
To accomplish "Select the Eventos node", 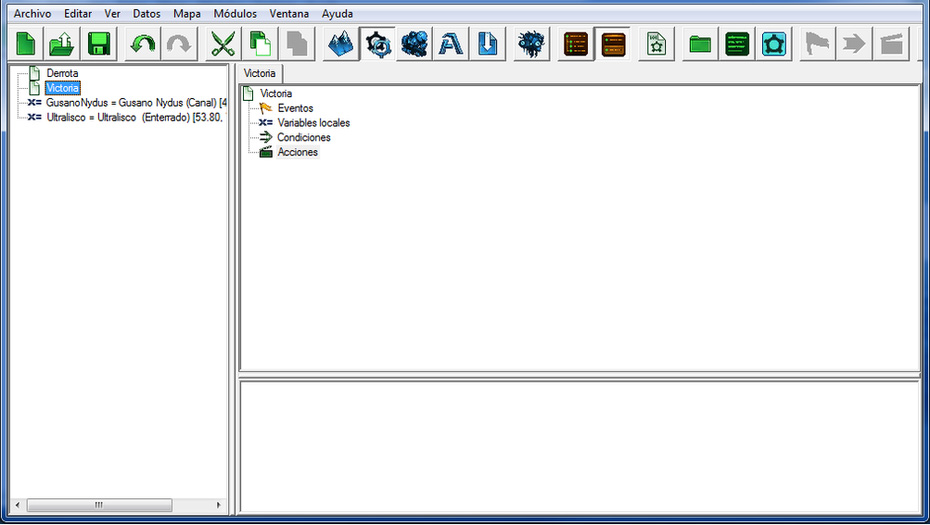I will point(295,108).
